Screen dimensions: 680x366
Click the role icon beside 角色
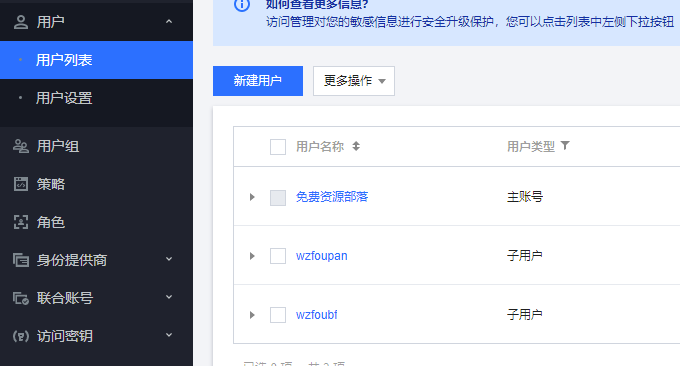point(21,222)
